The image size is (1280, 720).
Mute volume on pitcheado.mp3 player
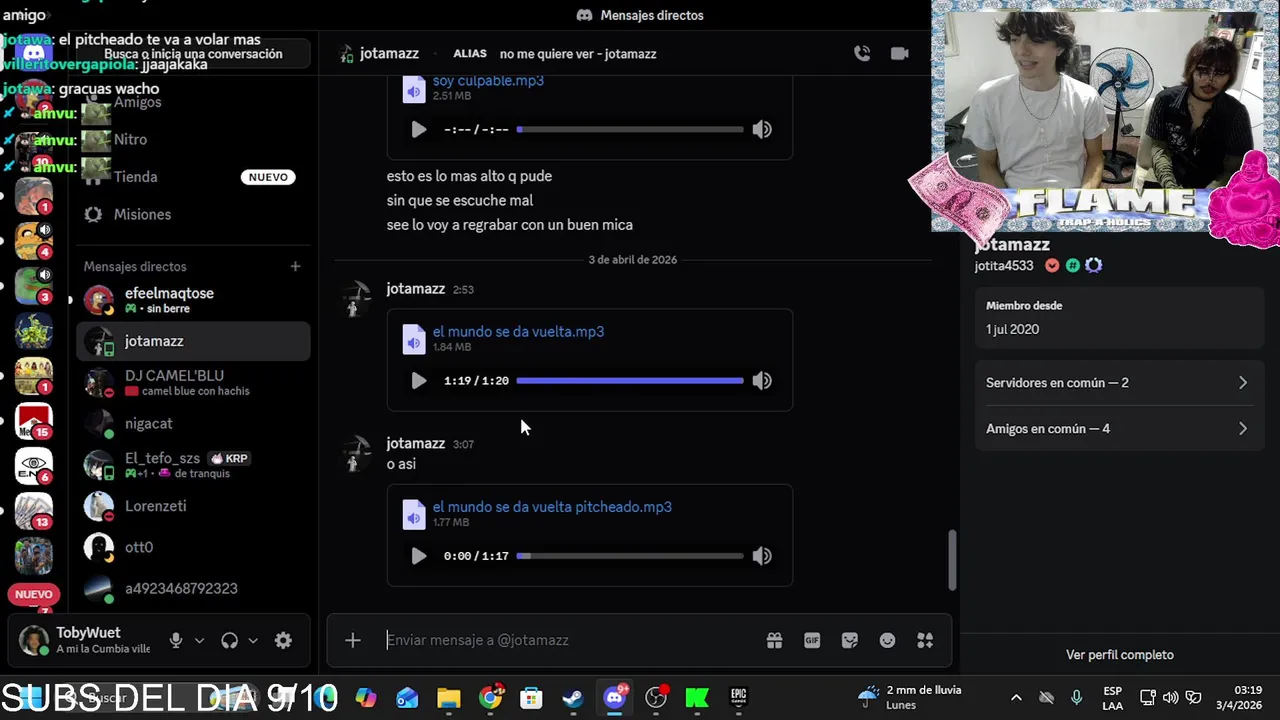point(762,556)
